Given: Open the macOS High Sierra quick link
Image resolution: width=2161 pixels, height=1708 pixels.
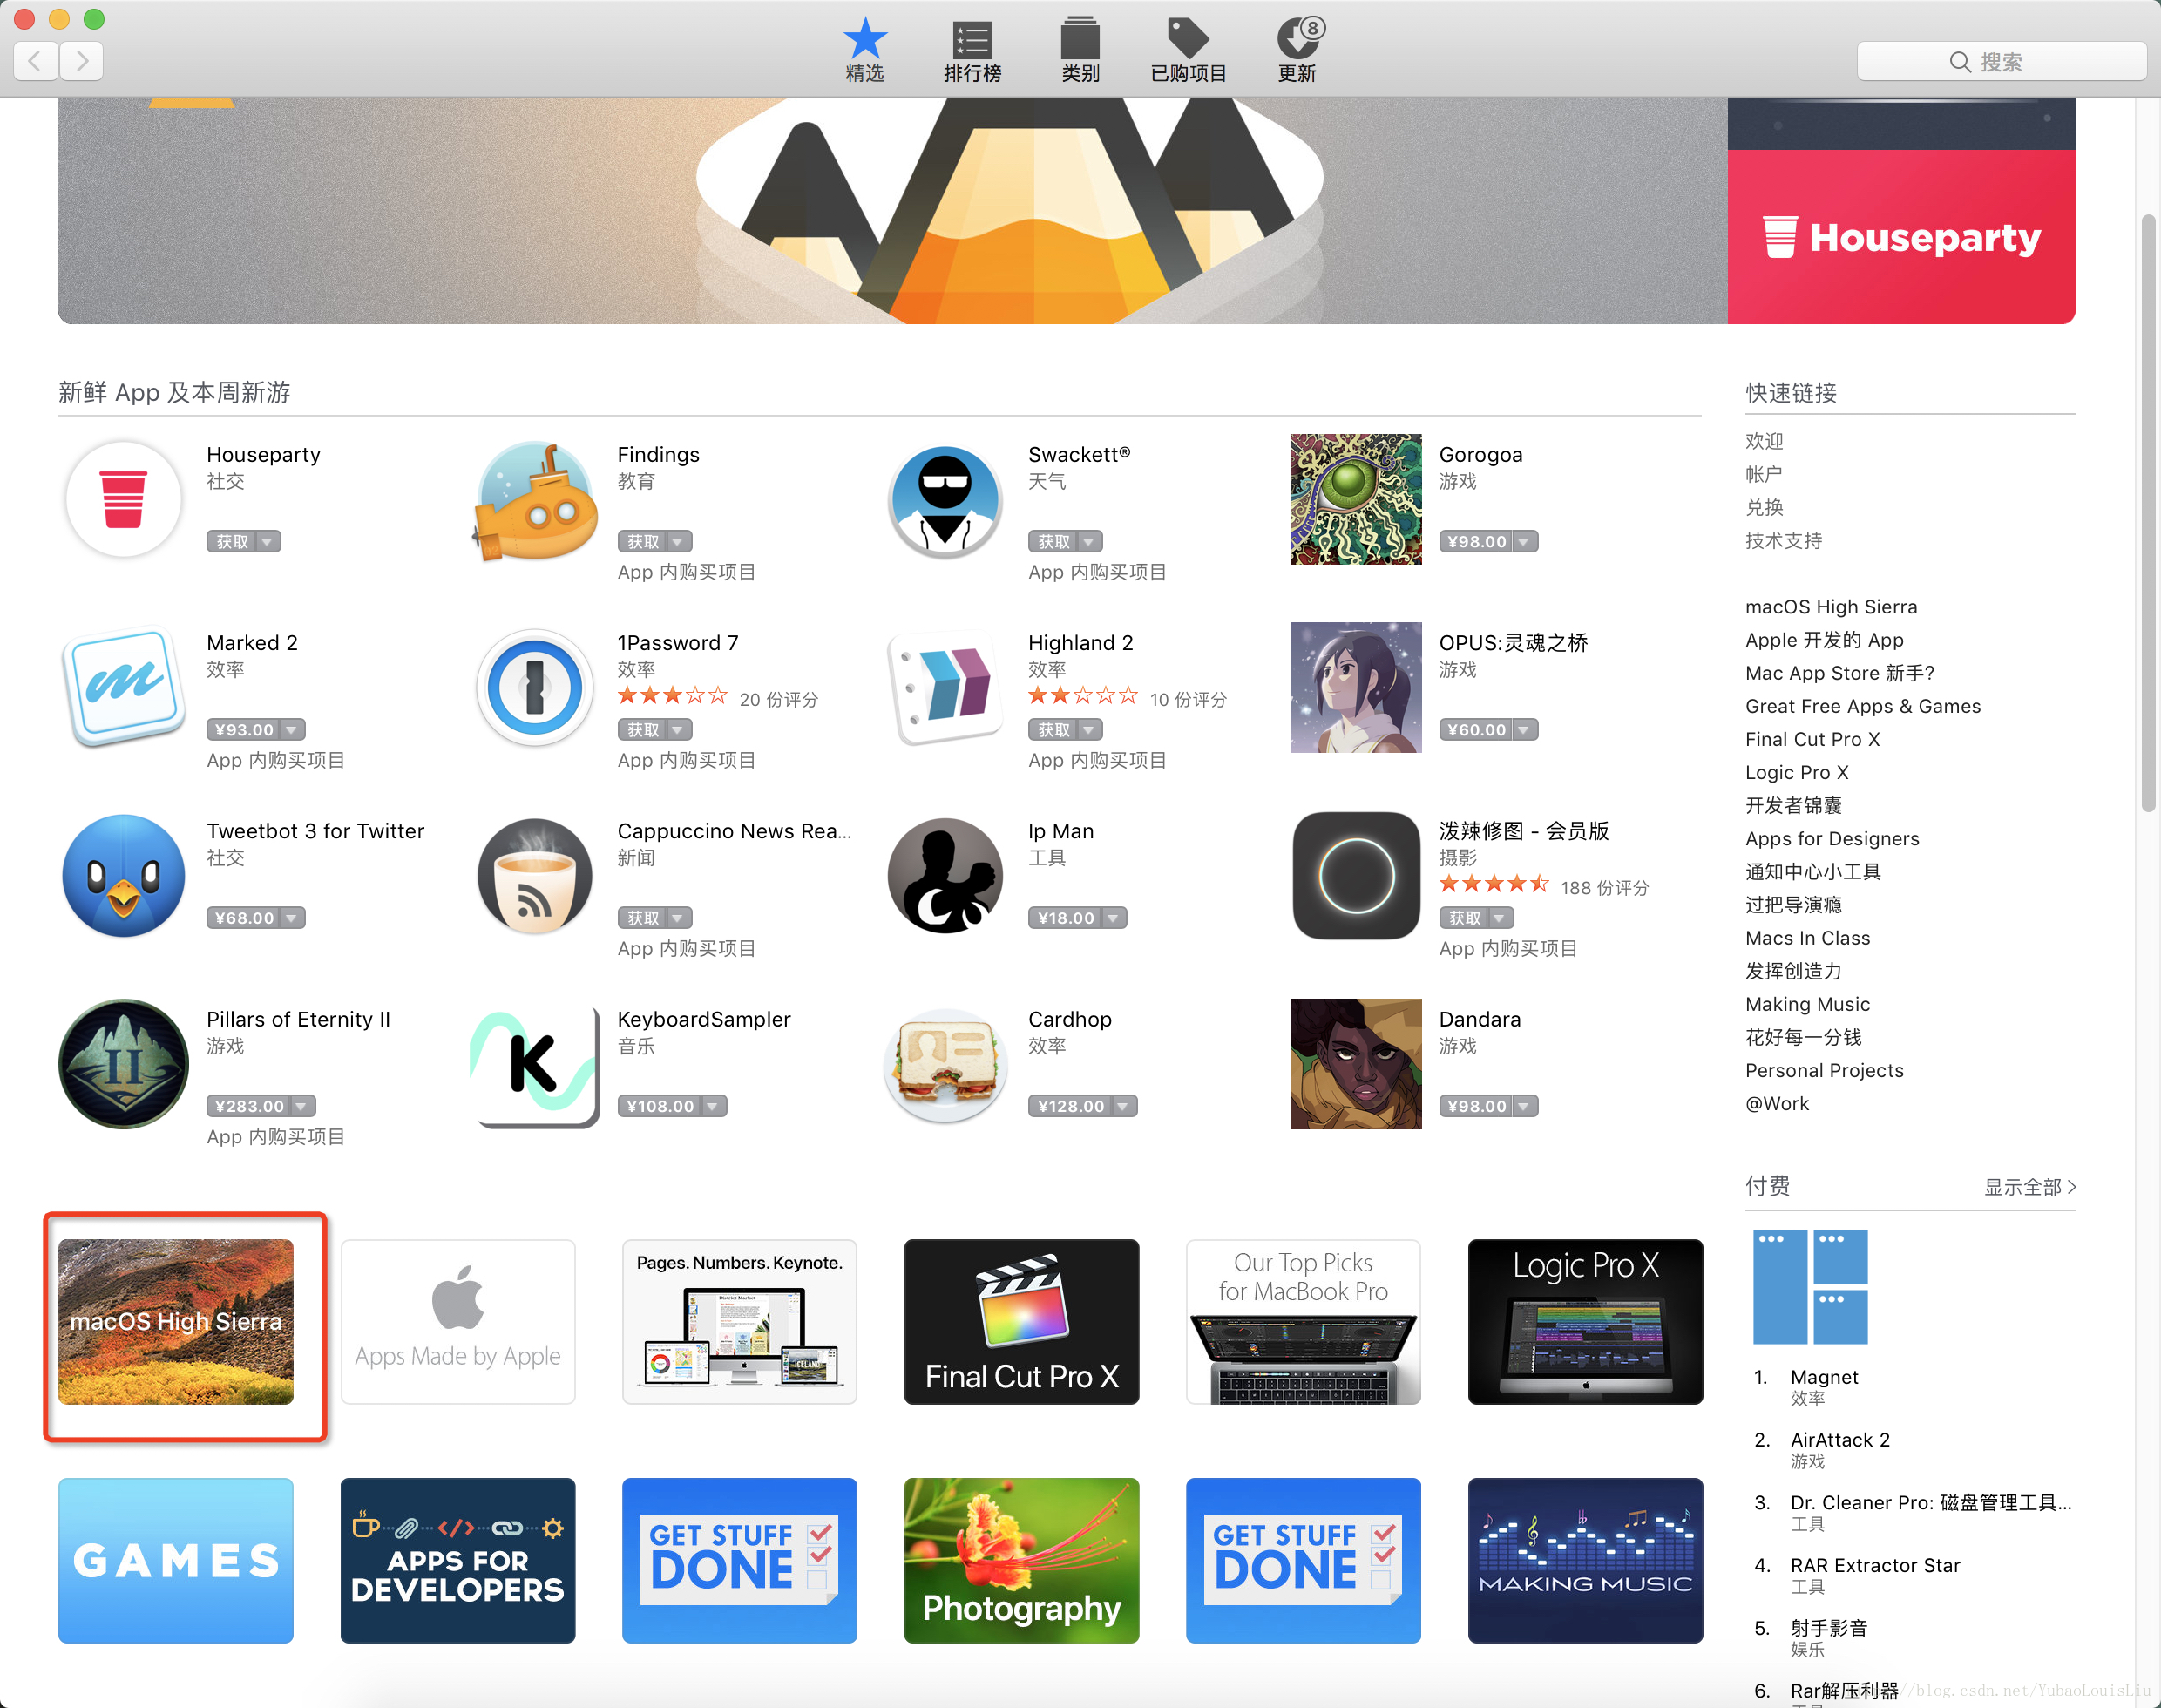Looking at the screenshot, I should click(x=1831, y=607).
